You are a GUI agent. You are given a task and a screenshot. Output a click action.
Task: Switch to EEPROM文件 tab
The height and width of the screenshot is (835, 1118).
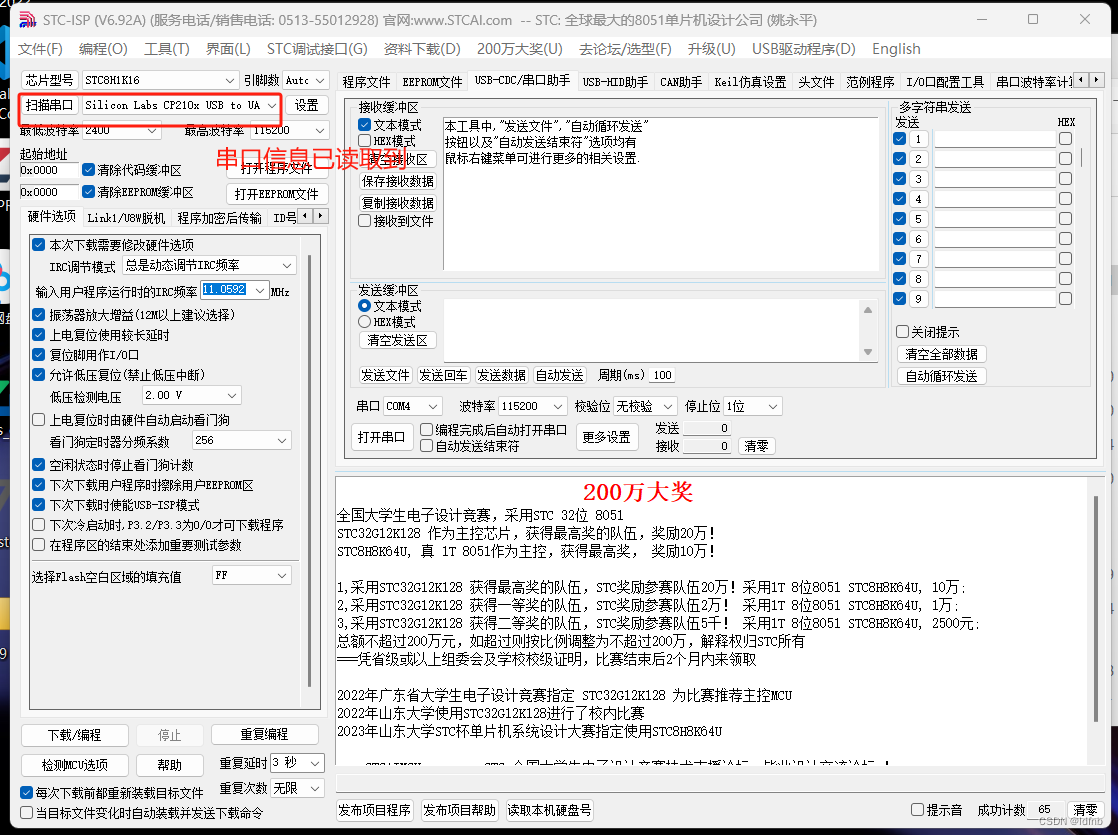[432, 82]
